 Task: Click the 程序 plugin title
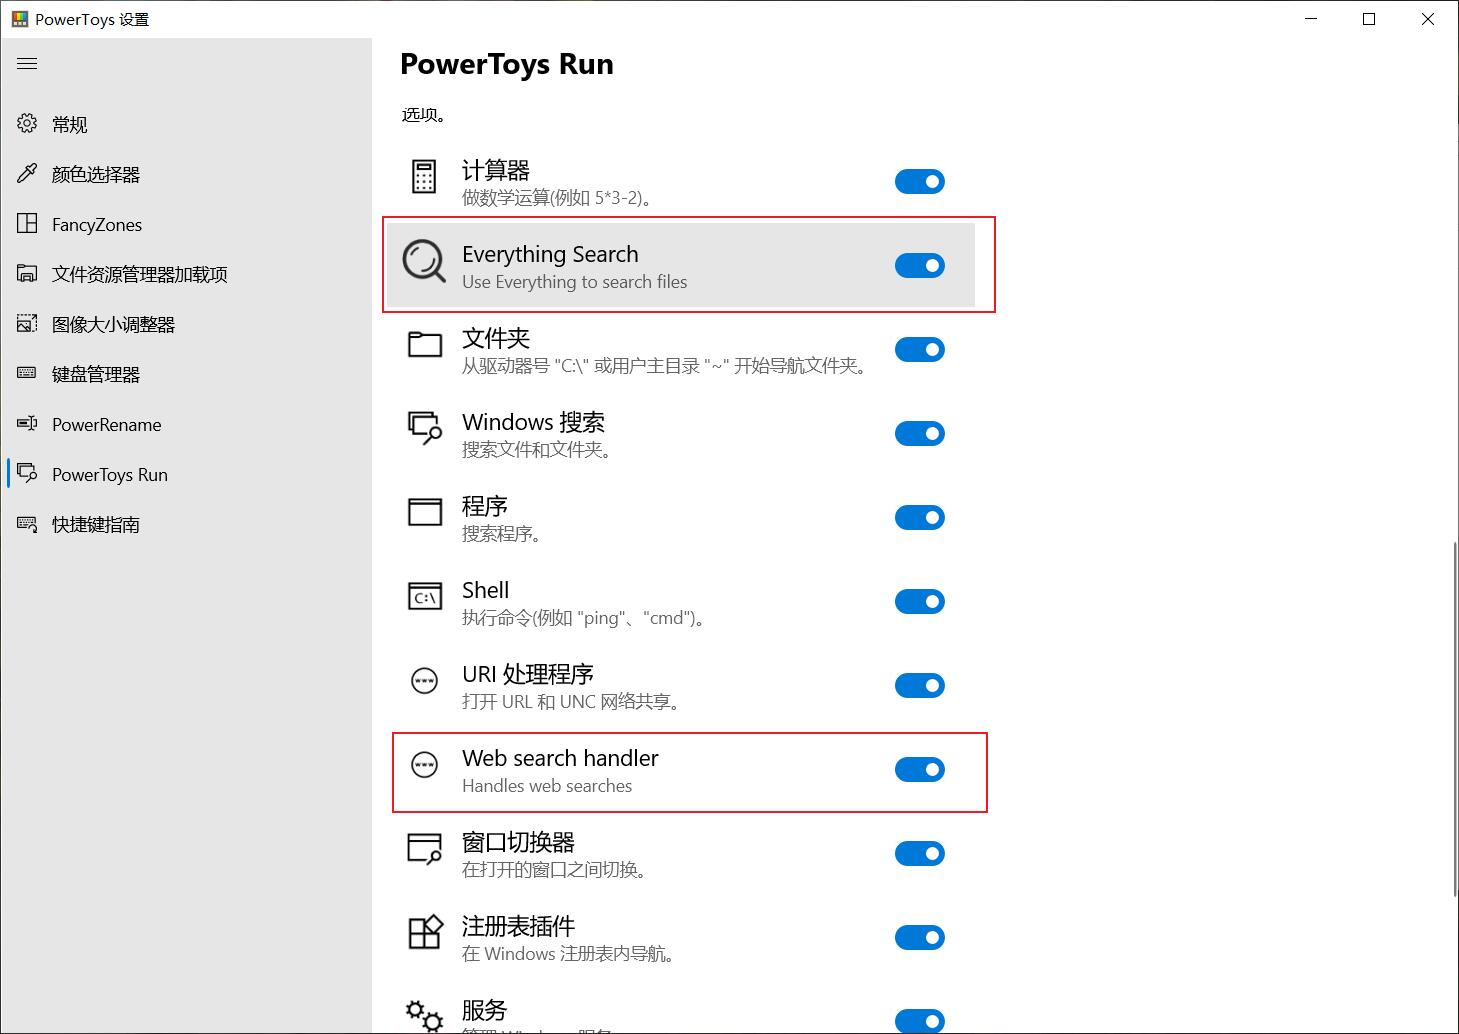484,506
